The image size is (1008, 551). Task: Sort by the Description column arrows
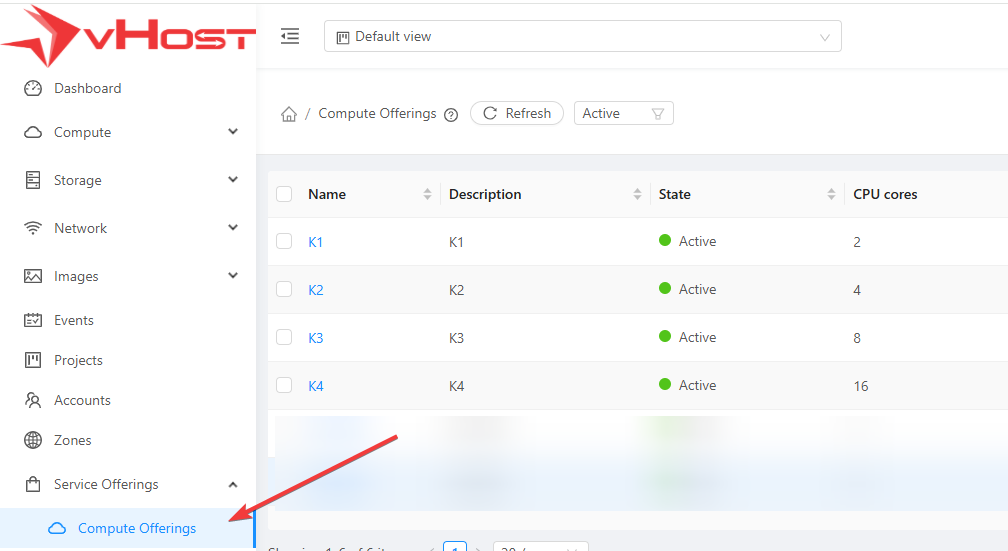click(638, 194)
